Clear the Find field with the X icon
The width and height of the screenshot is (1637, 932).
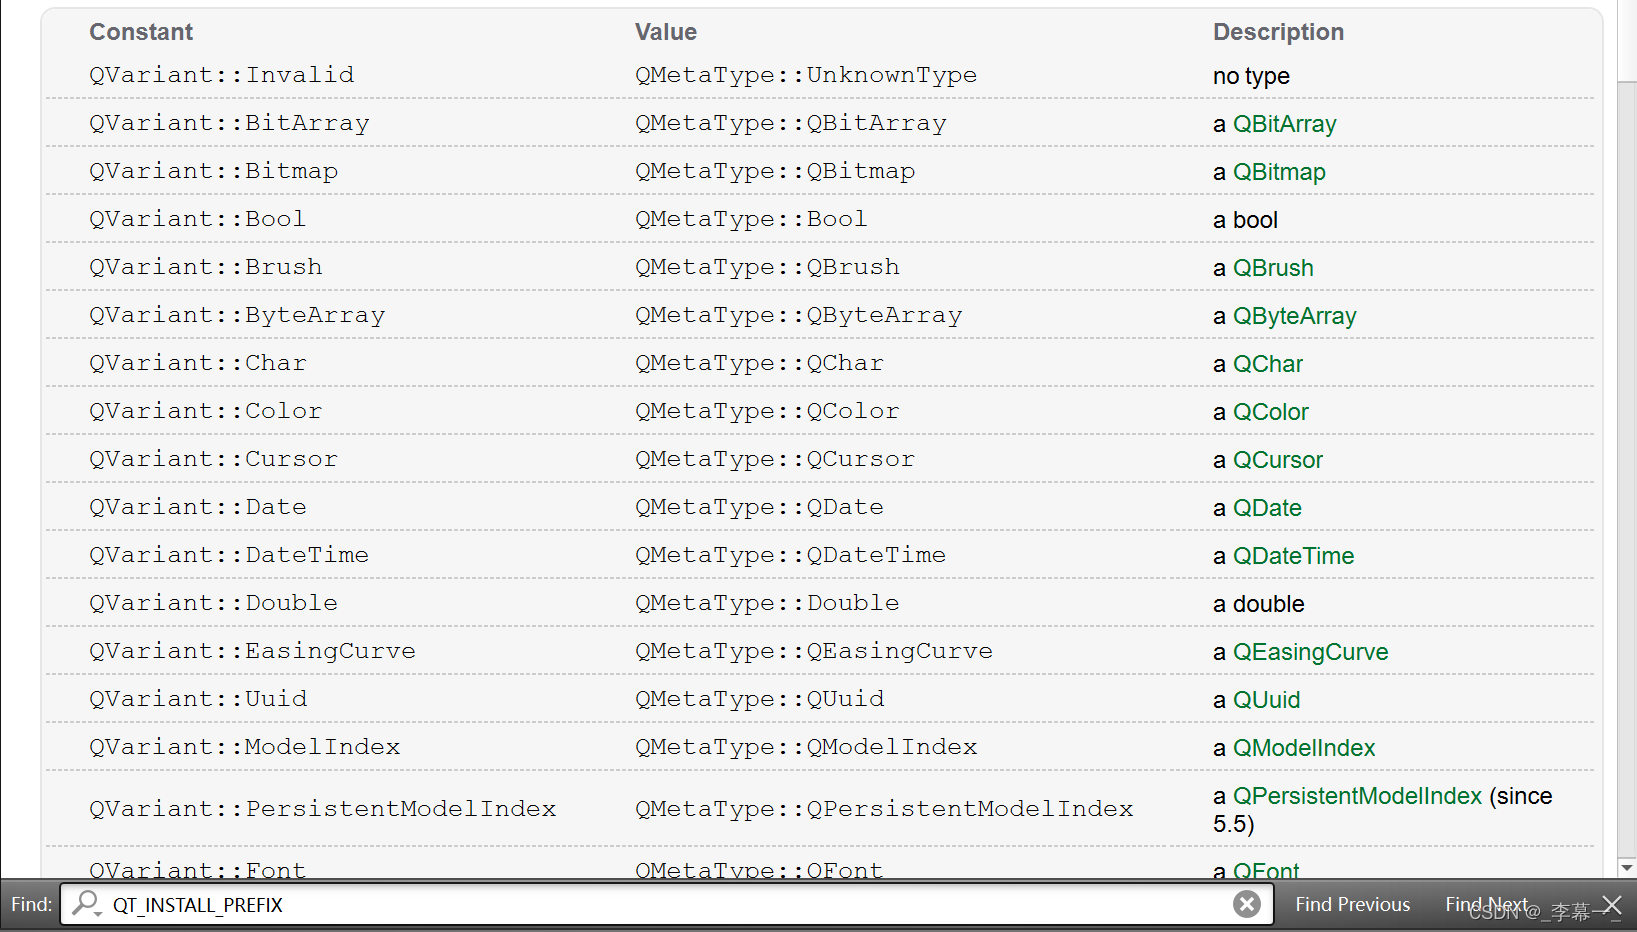click(x=1246, y=904)
